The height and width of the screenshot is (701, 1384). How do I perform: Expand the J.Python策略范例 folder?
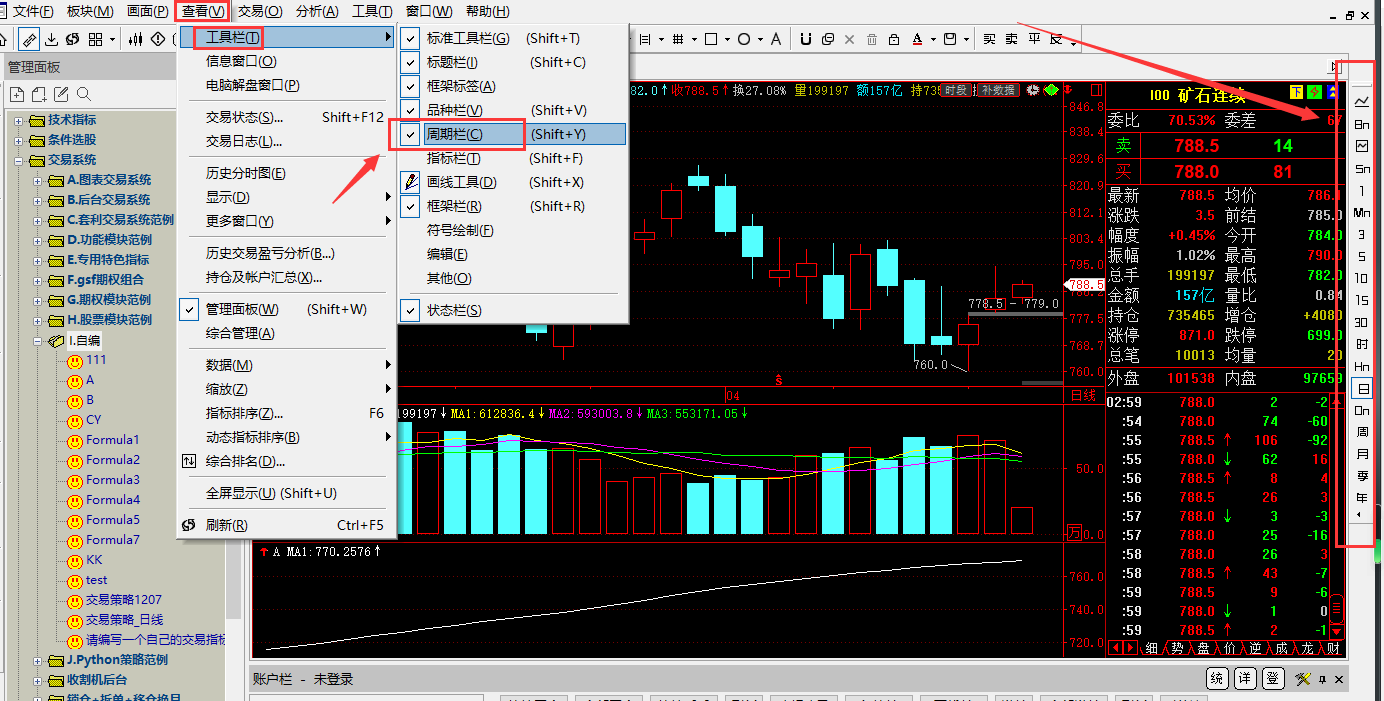pyautogui.click(x=39, y=660)
